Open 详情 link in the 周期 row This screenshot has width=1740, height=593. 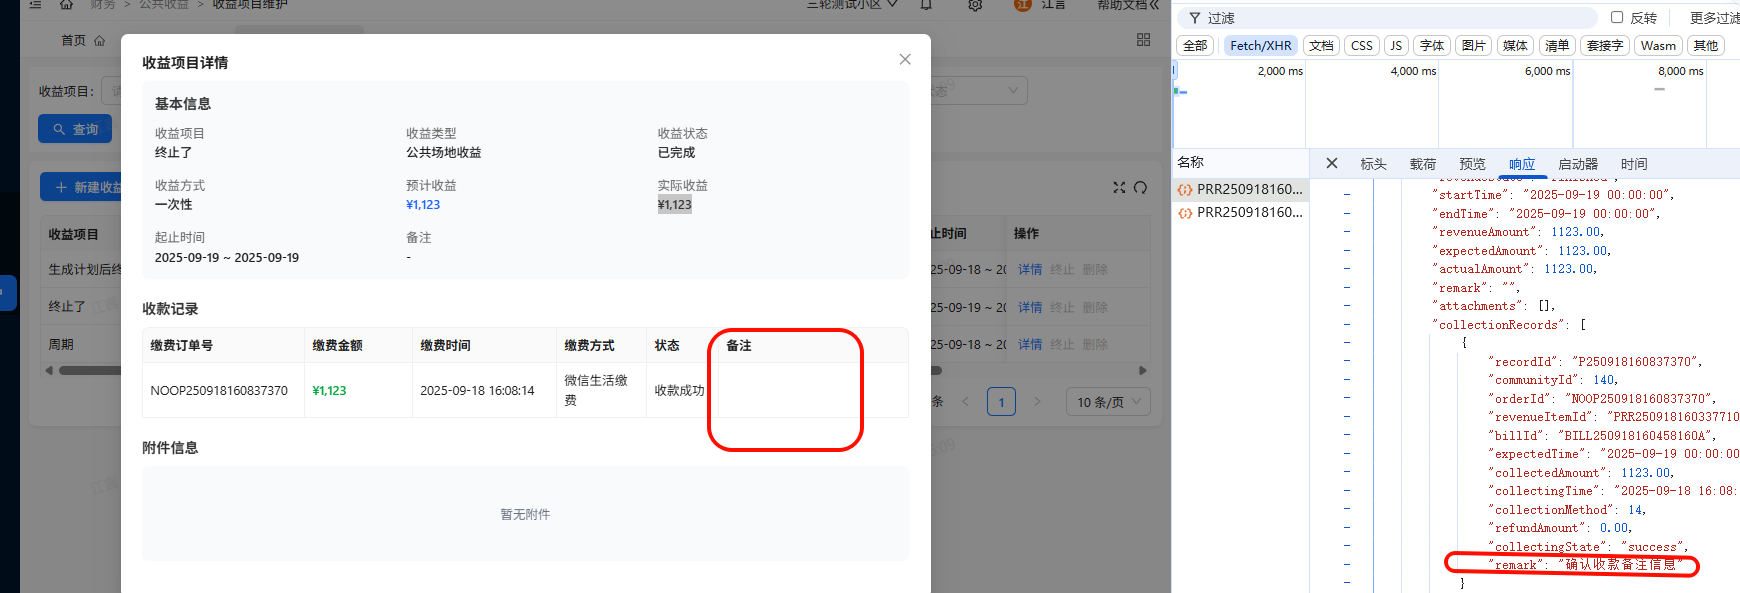1030,344
